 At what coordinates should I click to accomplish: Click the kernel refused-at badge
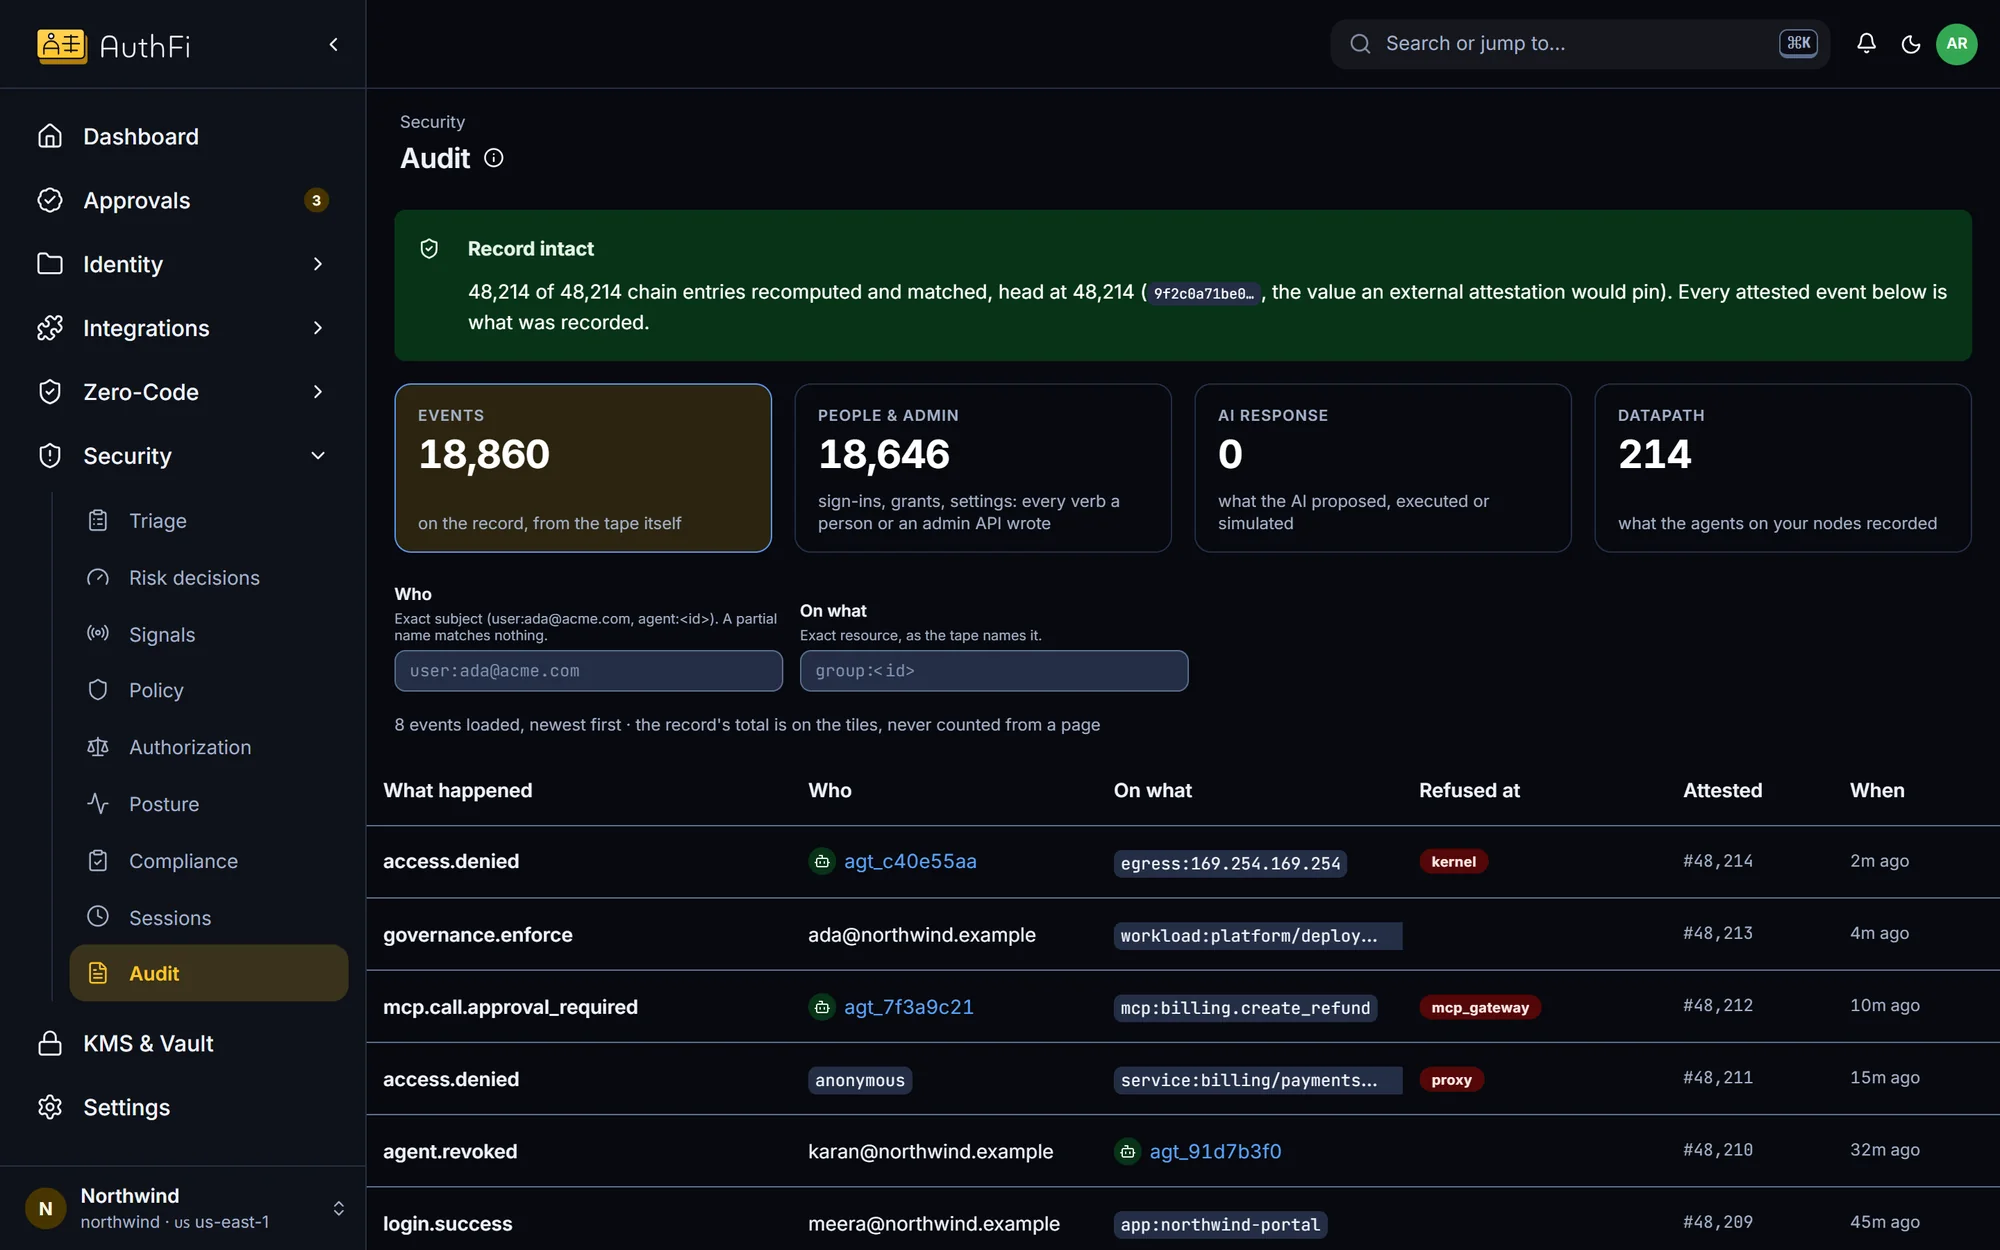(1453, 862)
